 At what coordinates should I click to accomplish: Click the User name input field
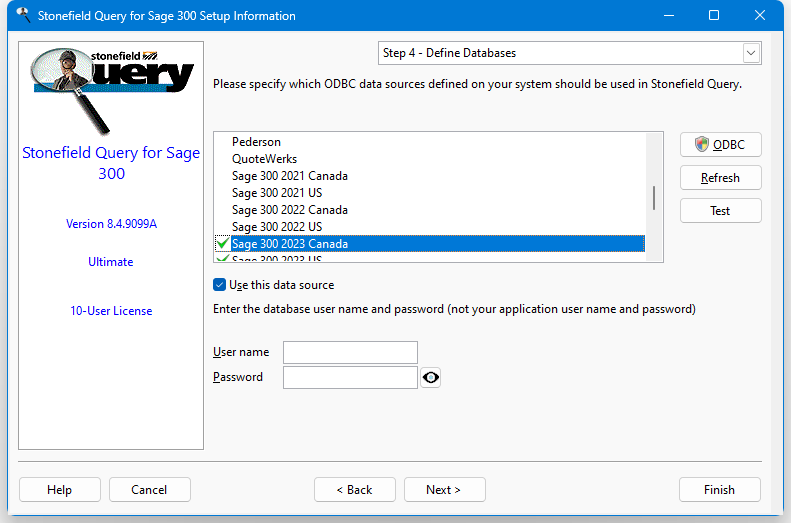[350, 353]
